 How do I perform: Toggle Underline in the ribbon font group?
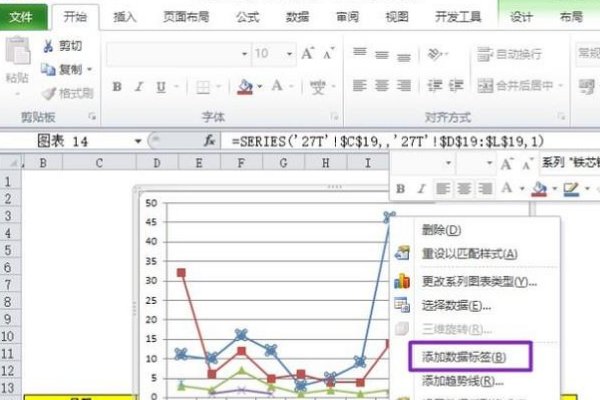(x=161, y=87)
